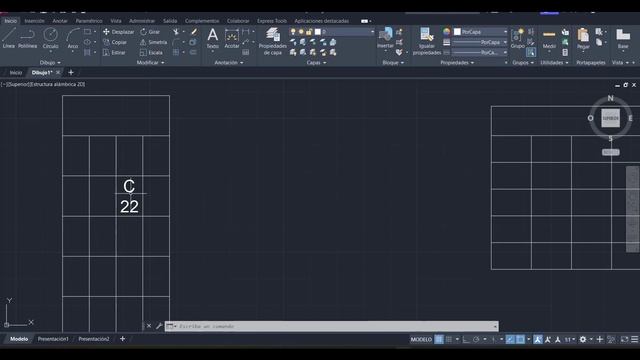This screenshot has height=360, width=640.
Task: Toggle polar tracking in status bar
Action: 476,340
